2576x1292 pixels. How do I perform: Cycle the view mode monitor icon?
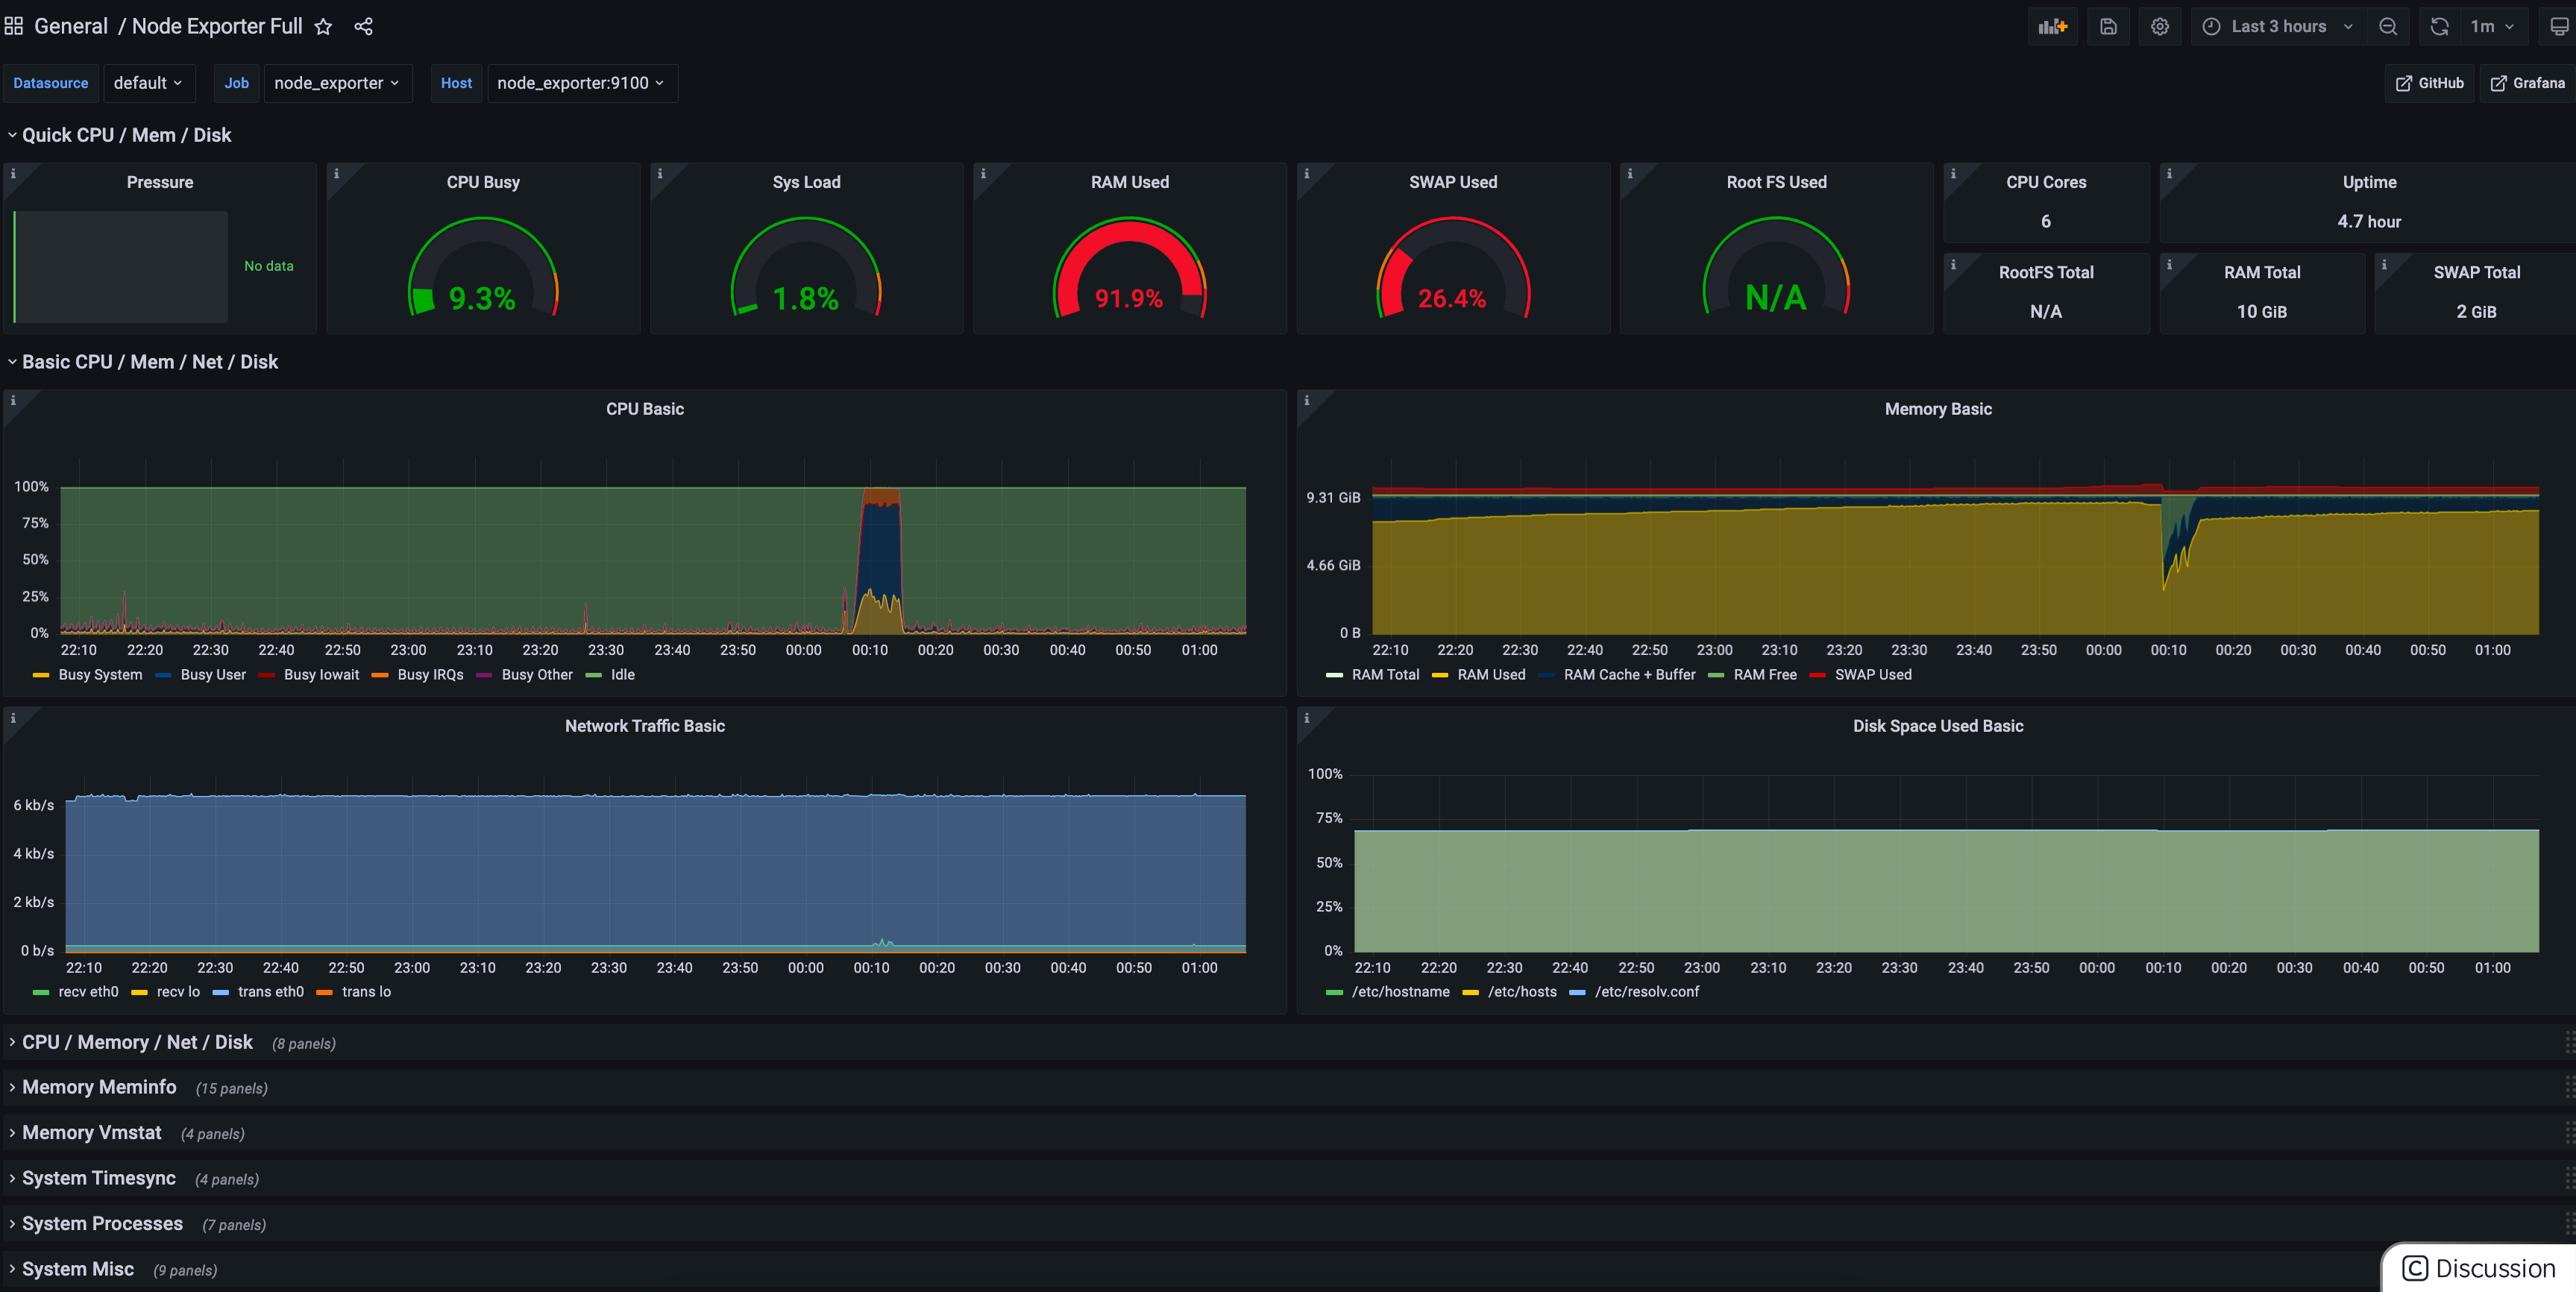[2559, 27]
